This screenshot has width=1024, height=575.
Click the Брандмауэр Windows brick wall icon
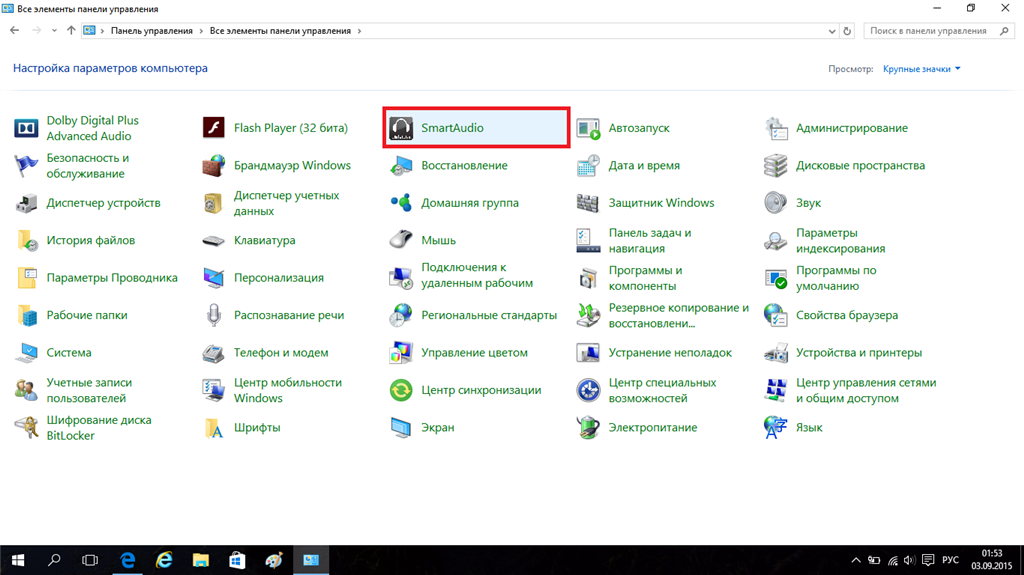[x=214, y=165]
